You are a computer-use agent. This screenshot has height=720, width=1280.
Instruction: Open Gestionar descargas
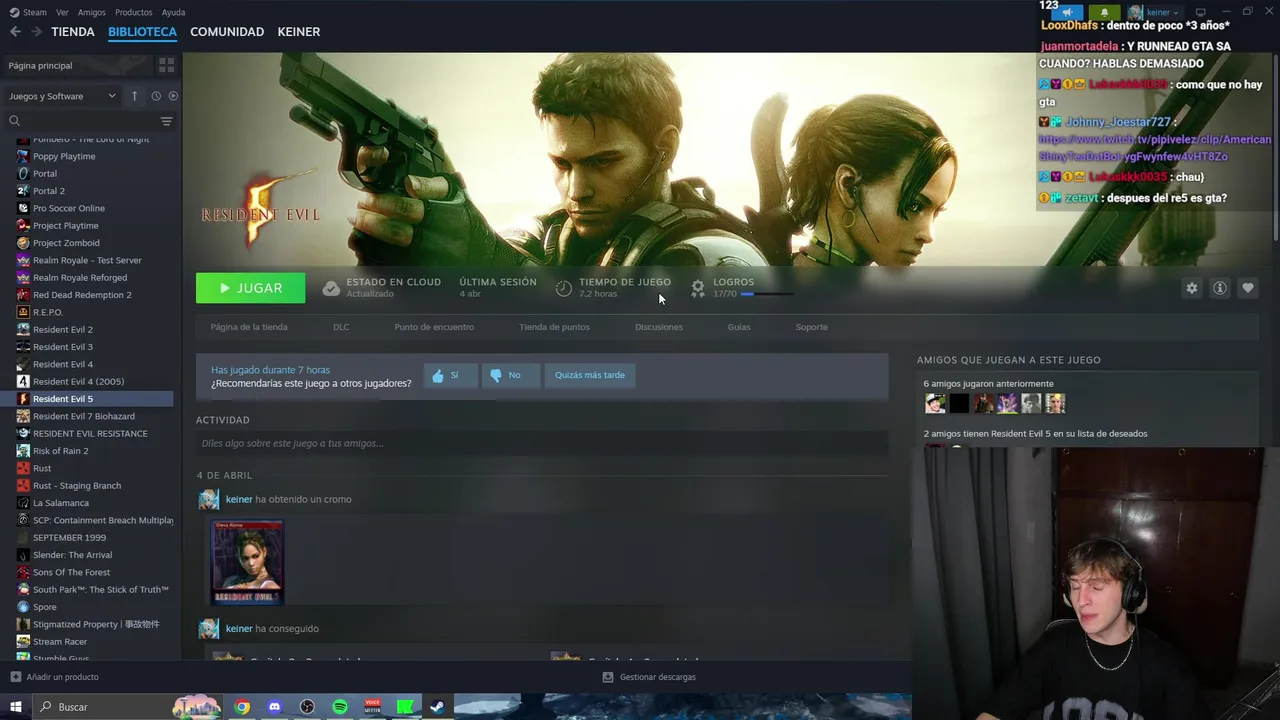click(x=649, y=677)
